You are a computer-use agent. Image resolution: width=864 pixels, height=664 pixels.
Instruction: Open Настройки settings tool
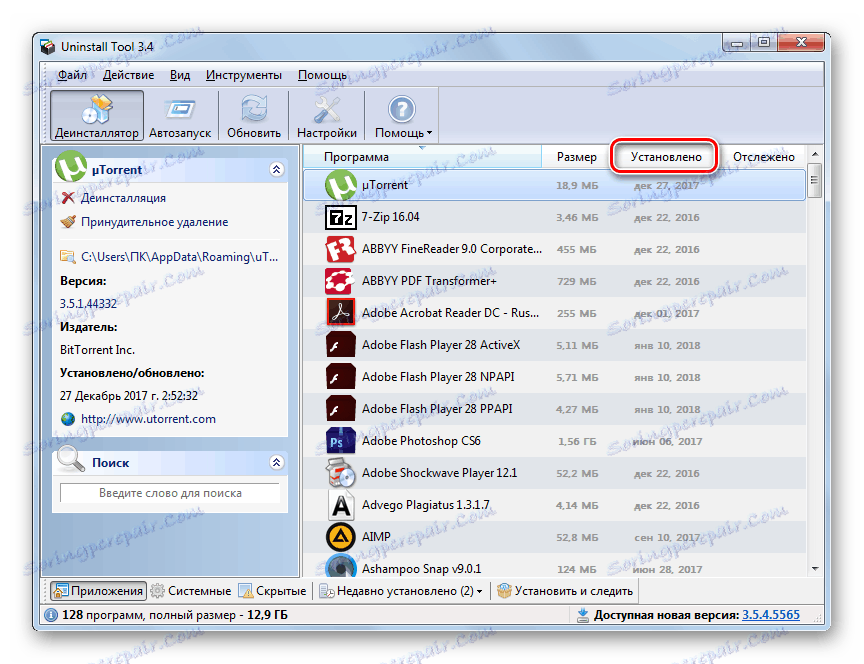(327, 116)
